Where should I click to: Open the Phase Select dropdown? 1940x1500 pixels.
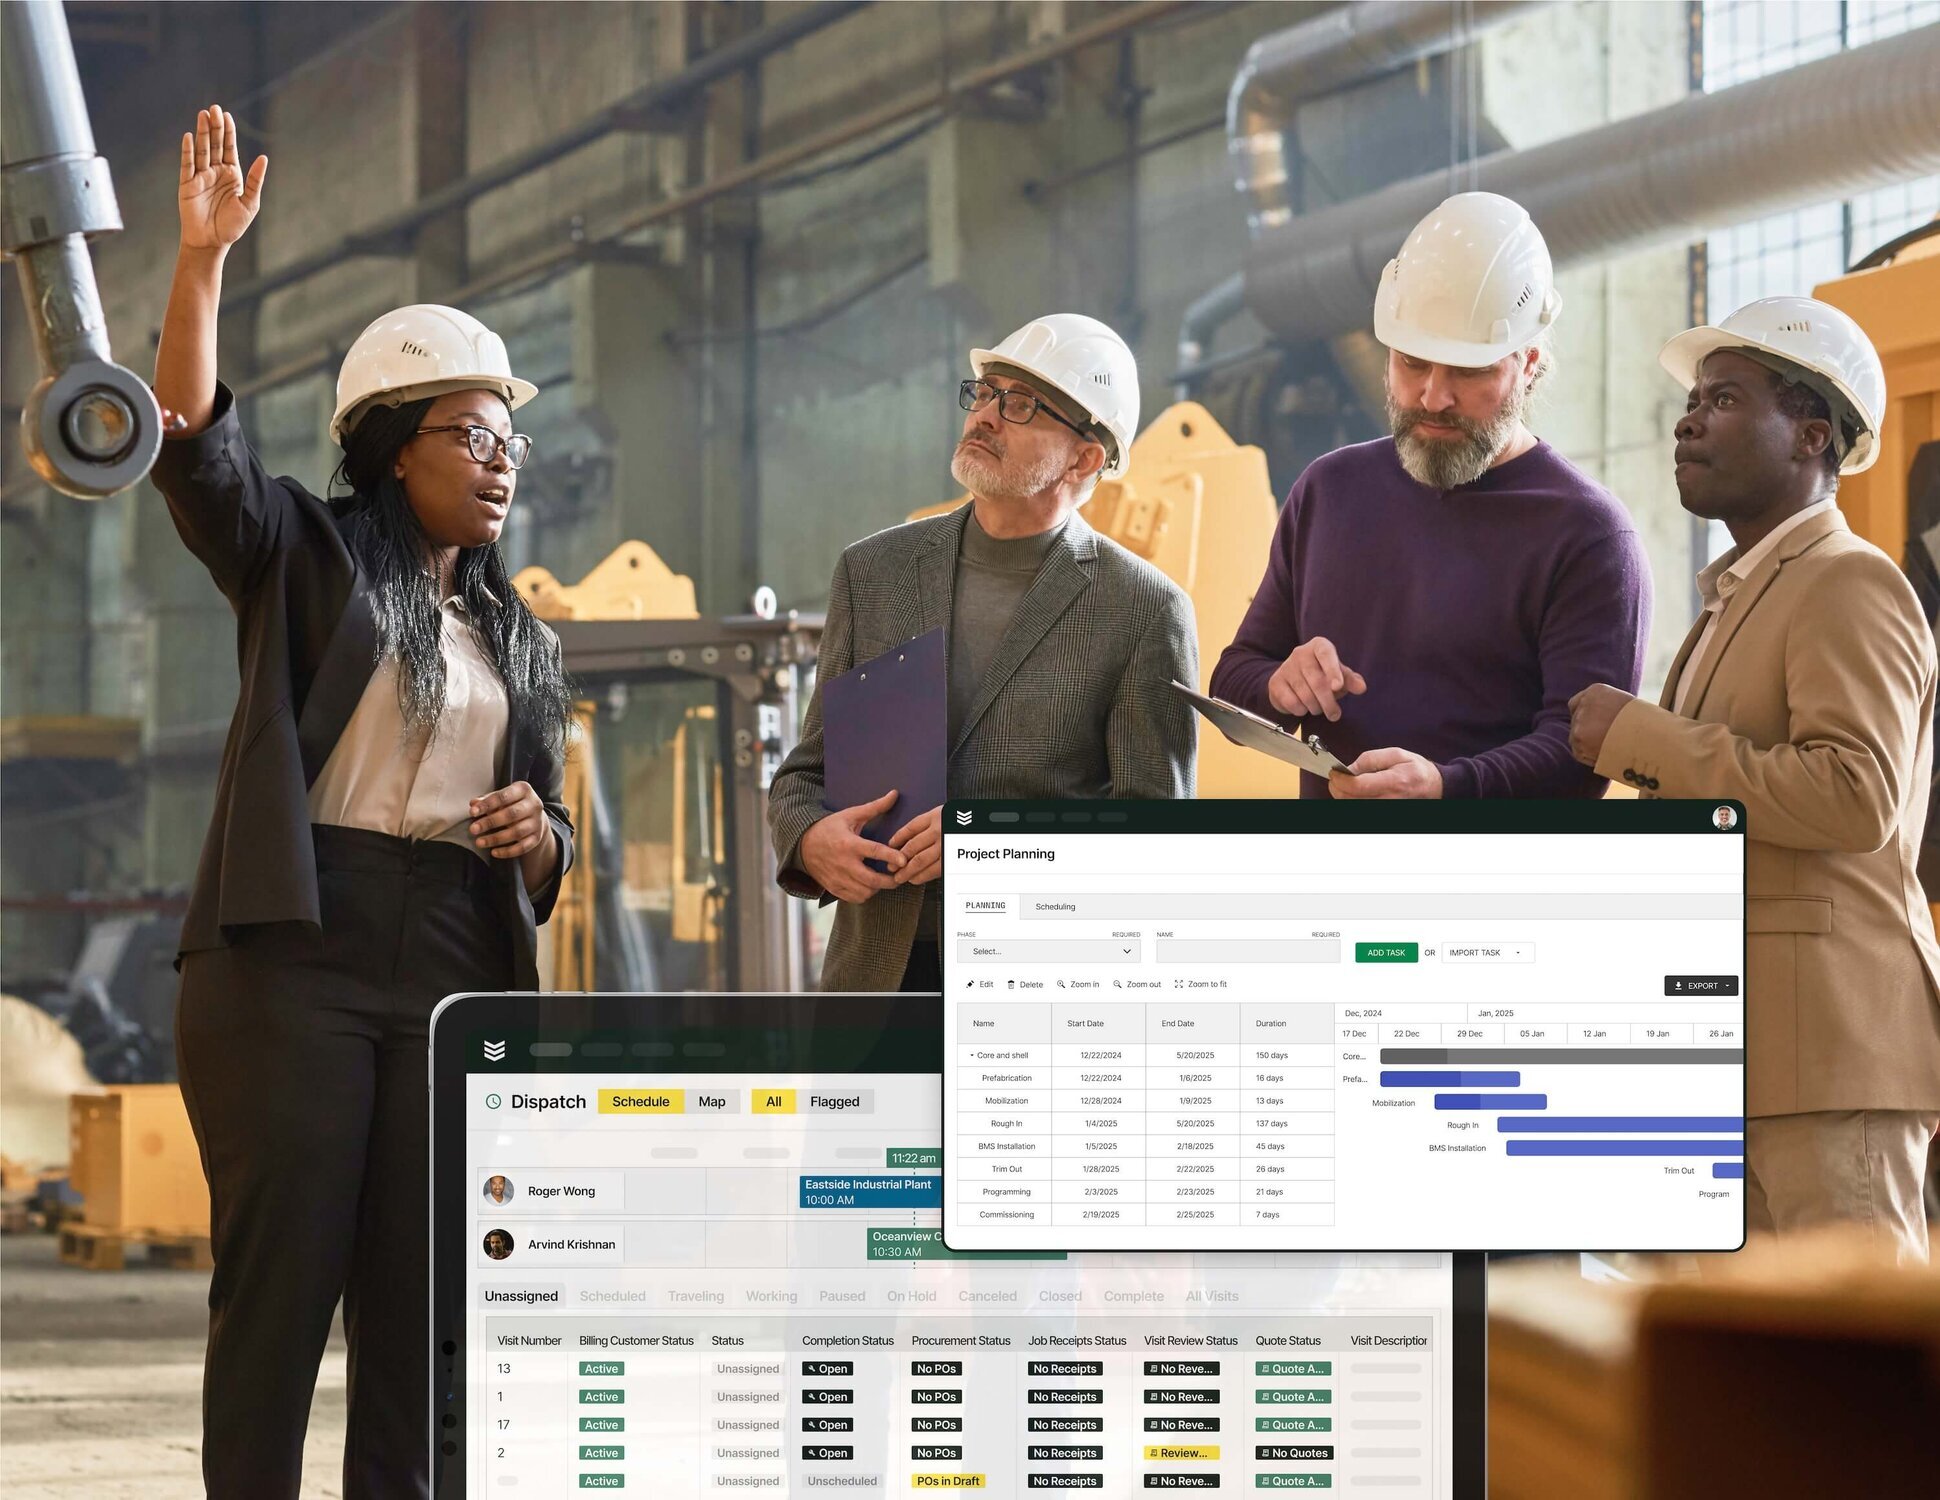[x=1047, y=951]
